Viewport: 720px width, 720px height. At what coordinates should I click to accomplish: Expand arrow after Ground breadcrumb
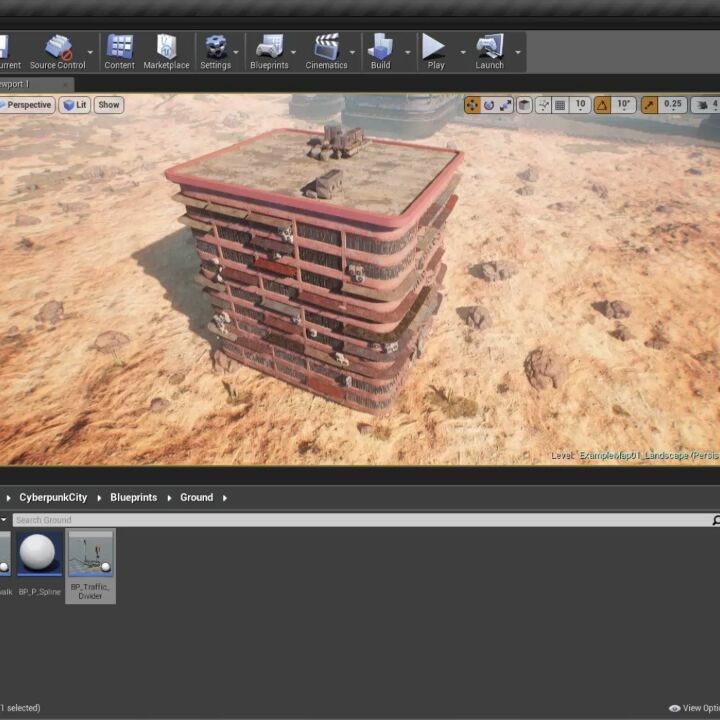(x=225, y=498)
